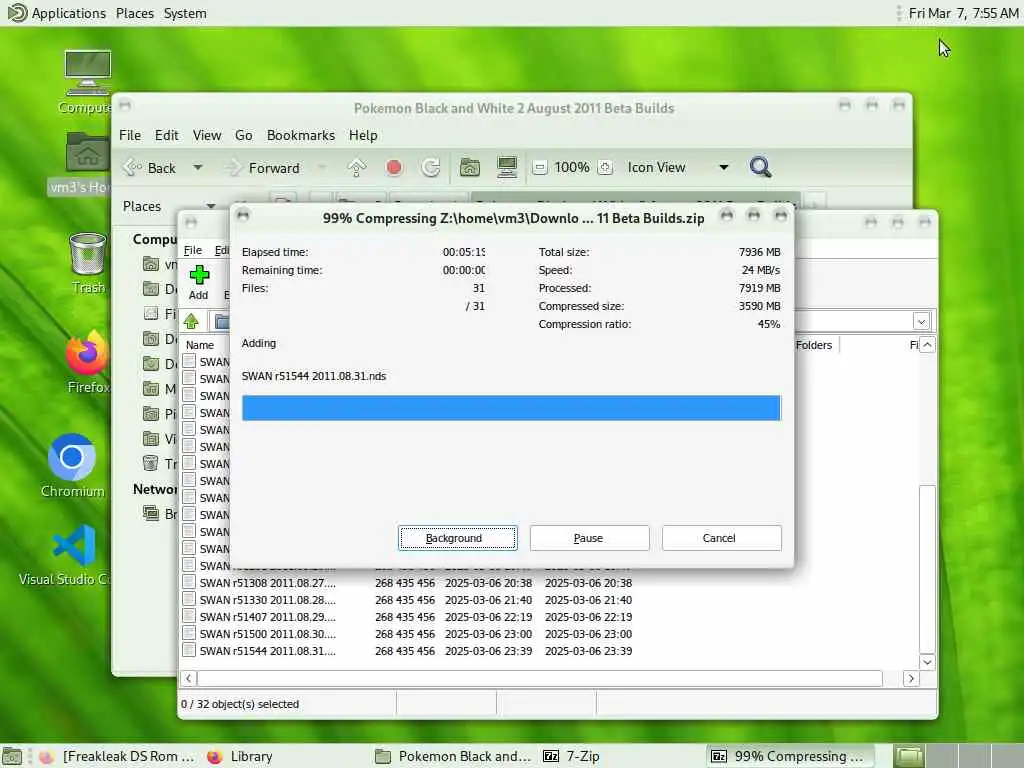Screen dimensions: 1024x768
Task: Go Back in file manager
Action: click(150, 168)
